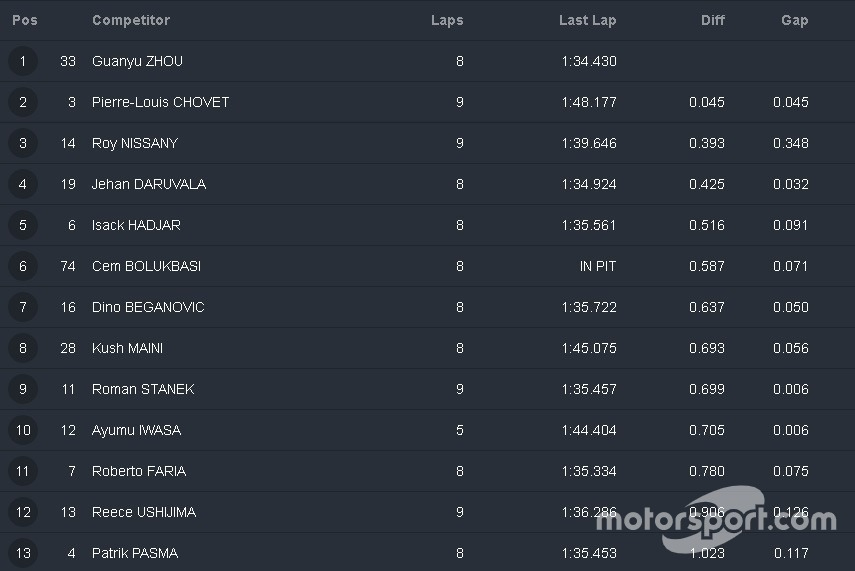Click the position 8 circle badge

coord(23,348)
